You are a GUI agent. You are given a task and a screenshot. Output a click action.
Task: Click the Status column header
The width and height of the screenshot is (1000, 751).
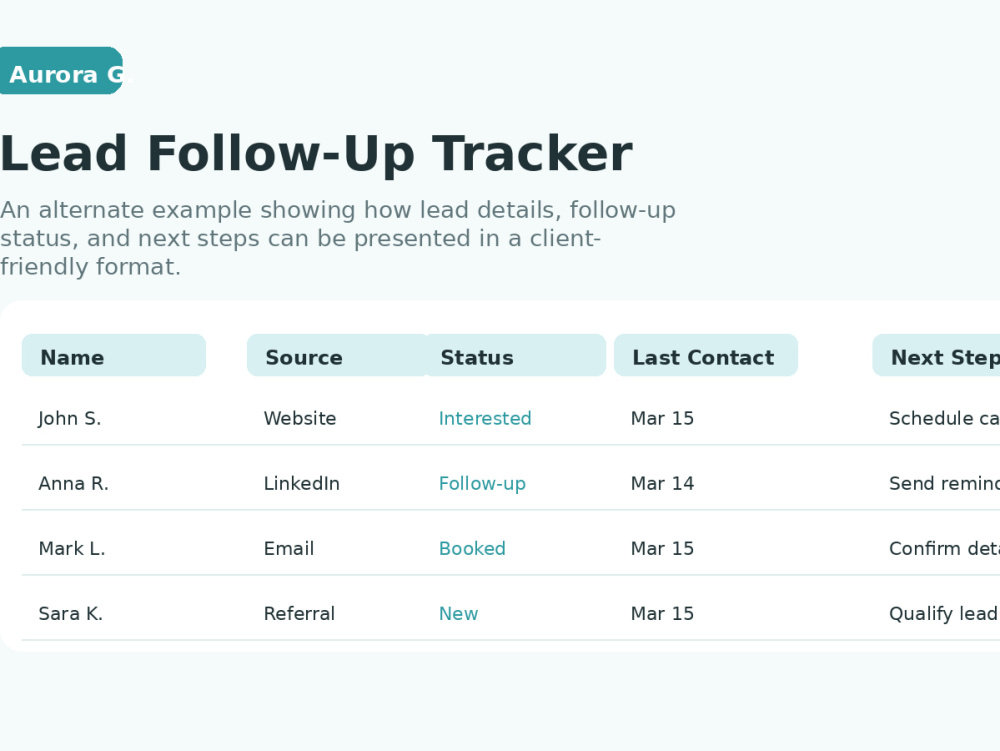tap(514, 355)
